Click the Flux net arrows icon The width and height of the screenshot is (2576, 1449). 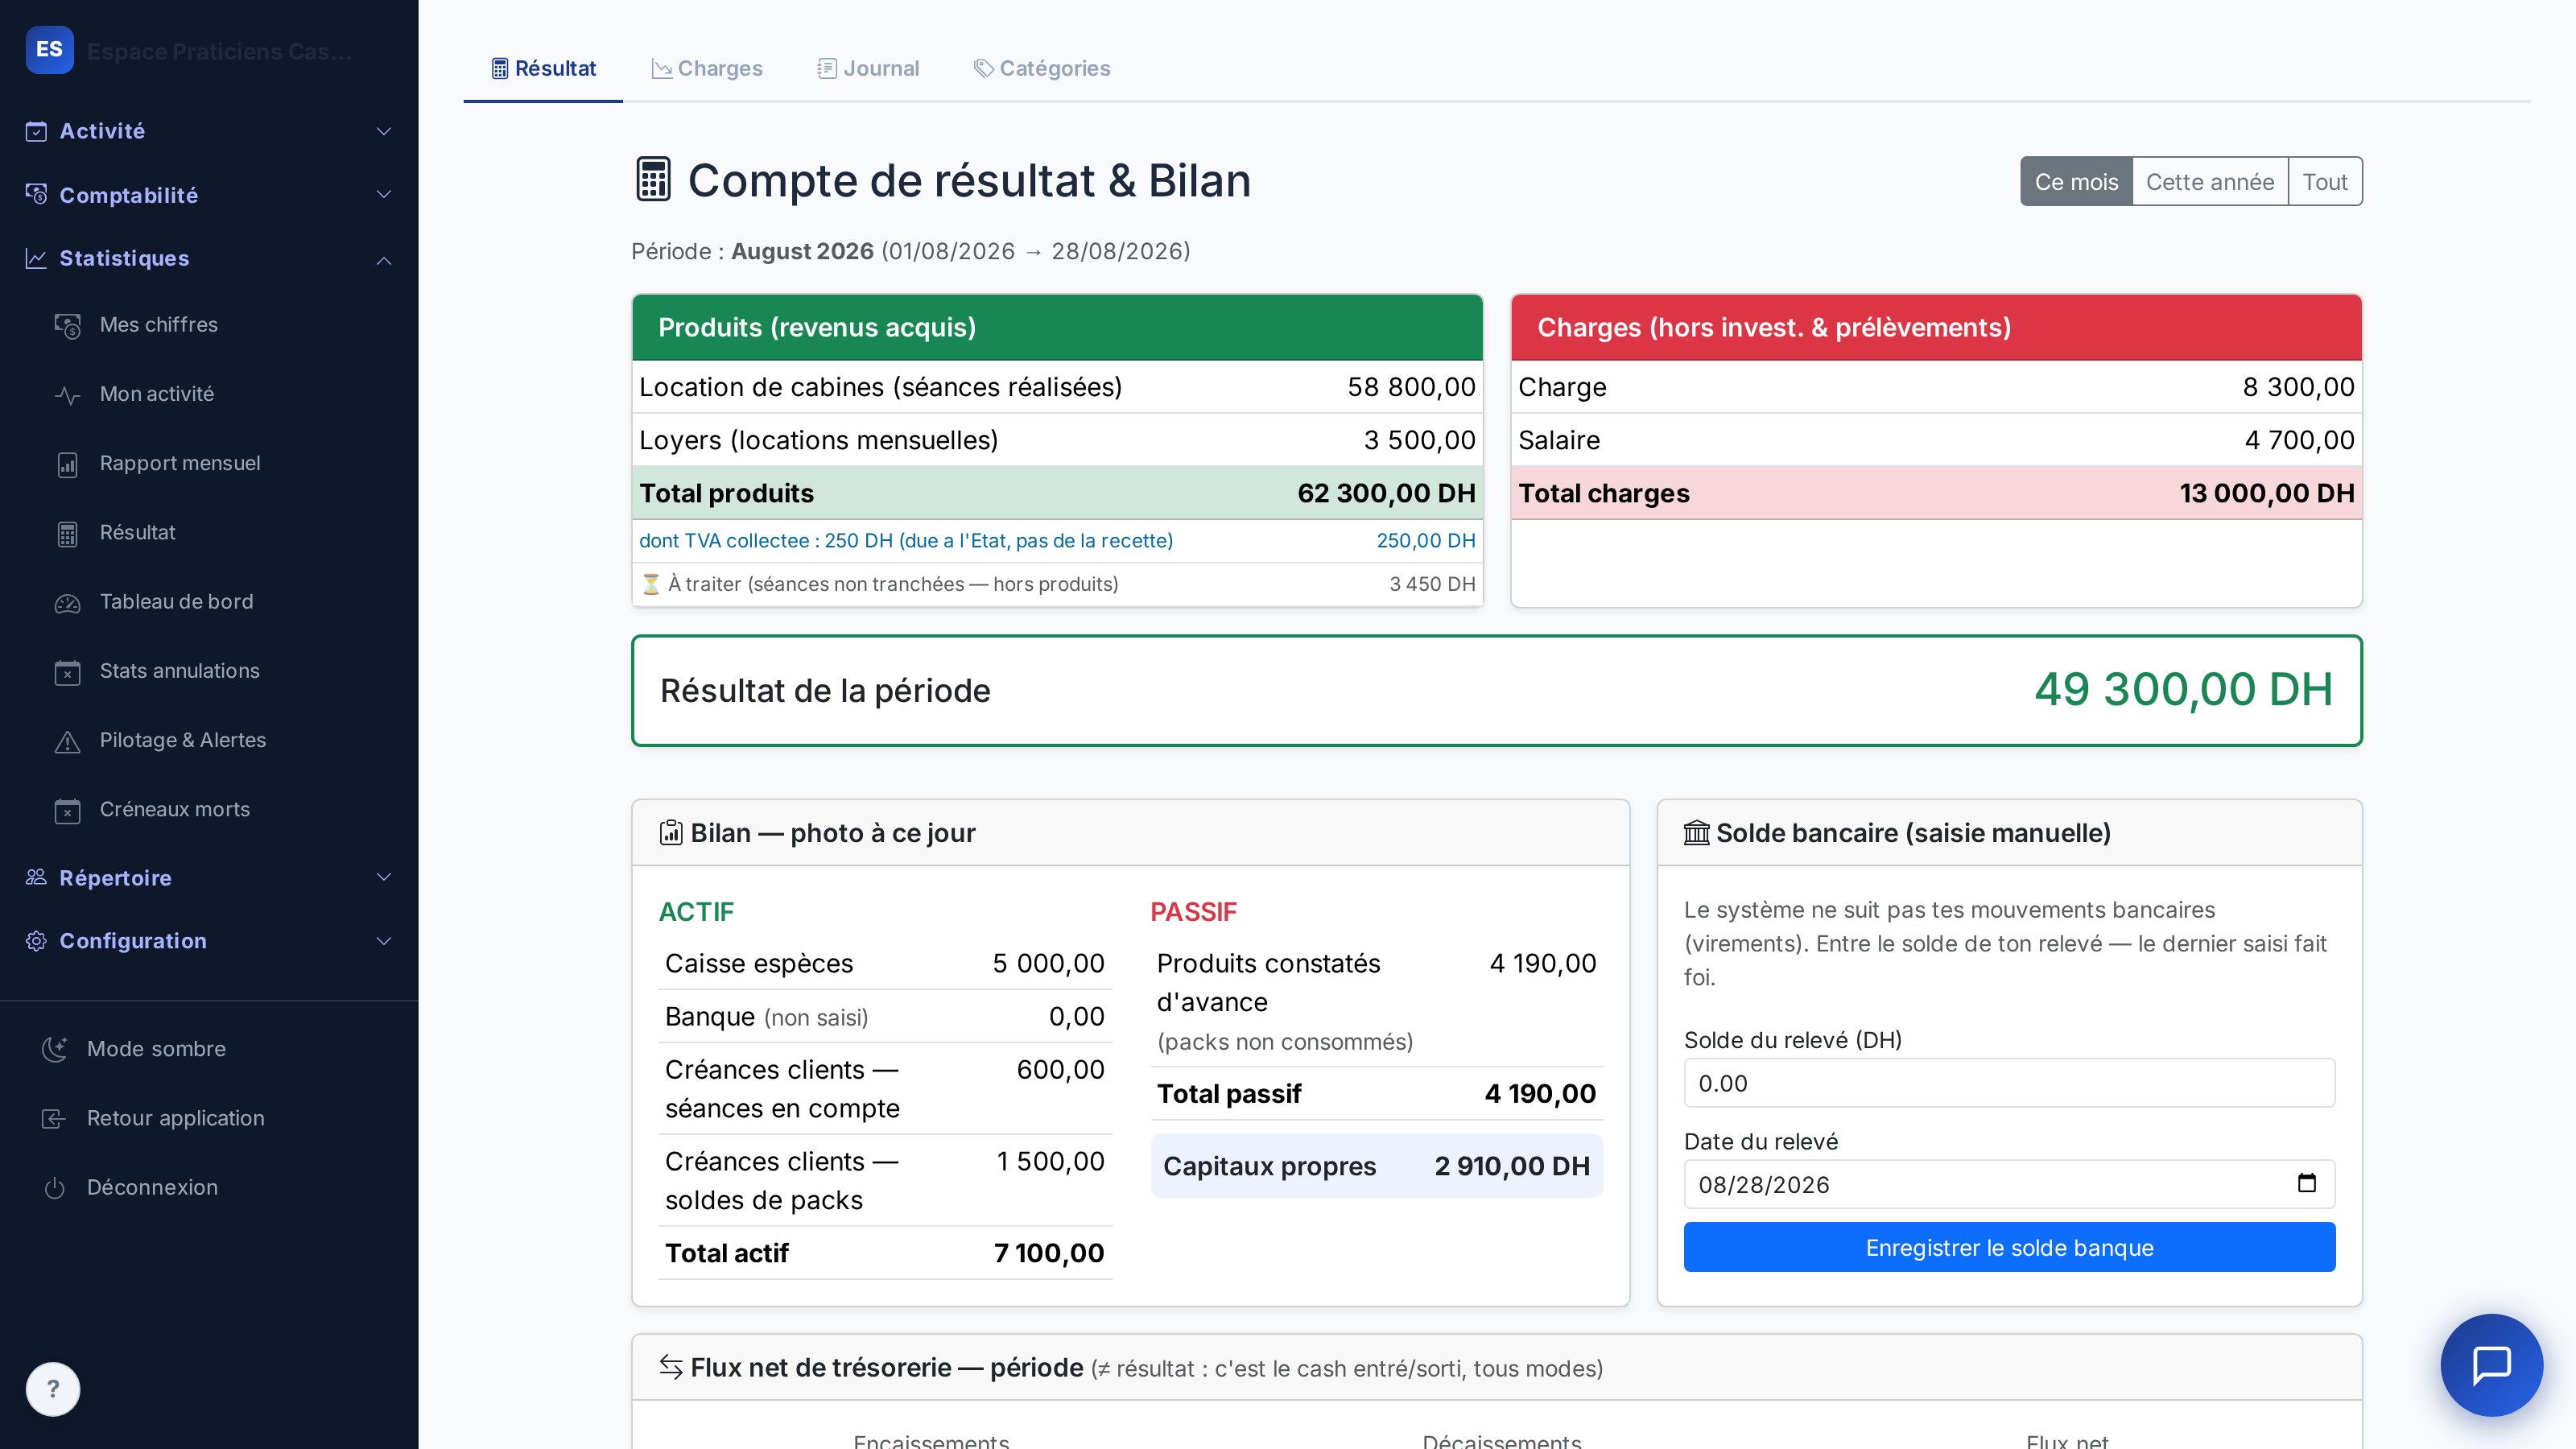pos(671,1367)
